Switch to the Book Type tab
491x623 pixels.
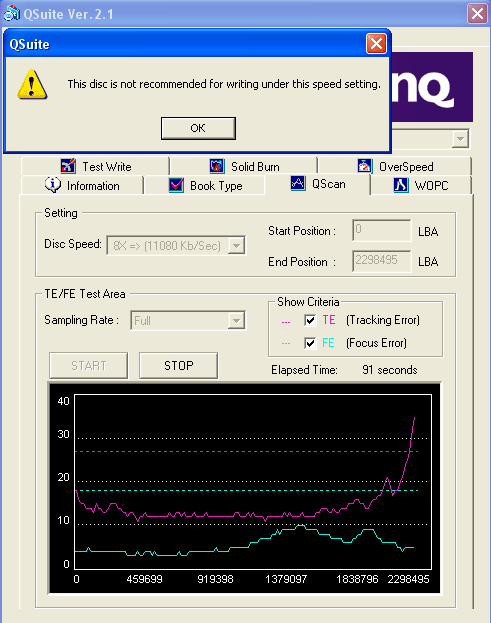(204, 186)
